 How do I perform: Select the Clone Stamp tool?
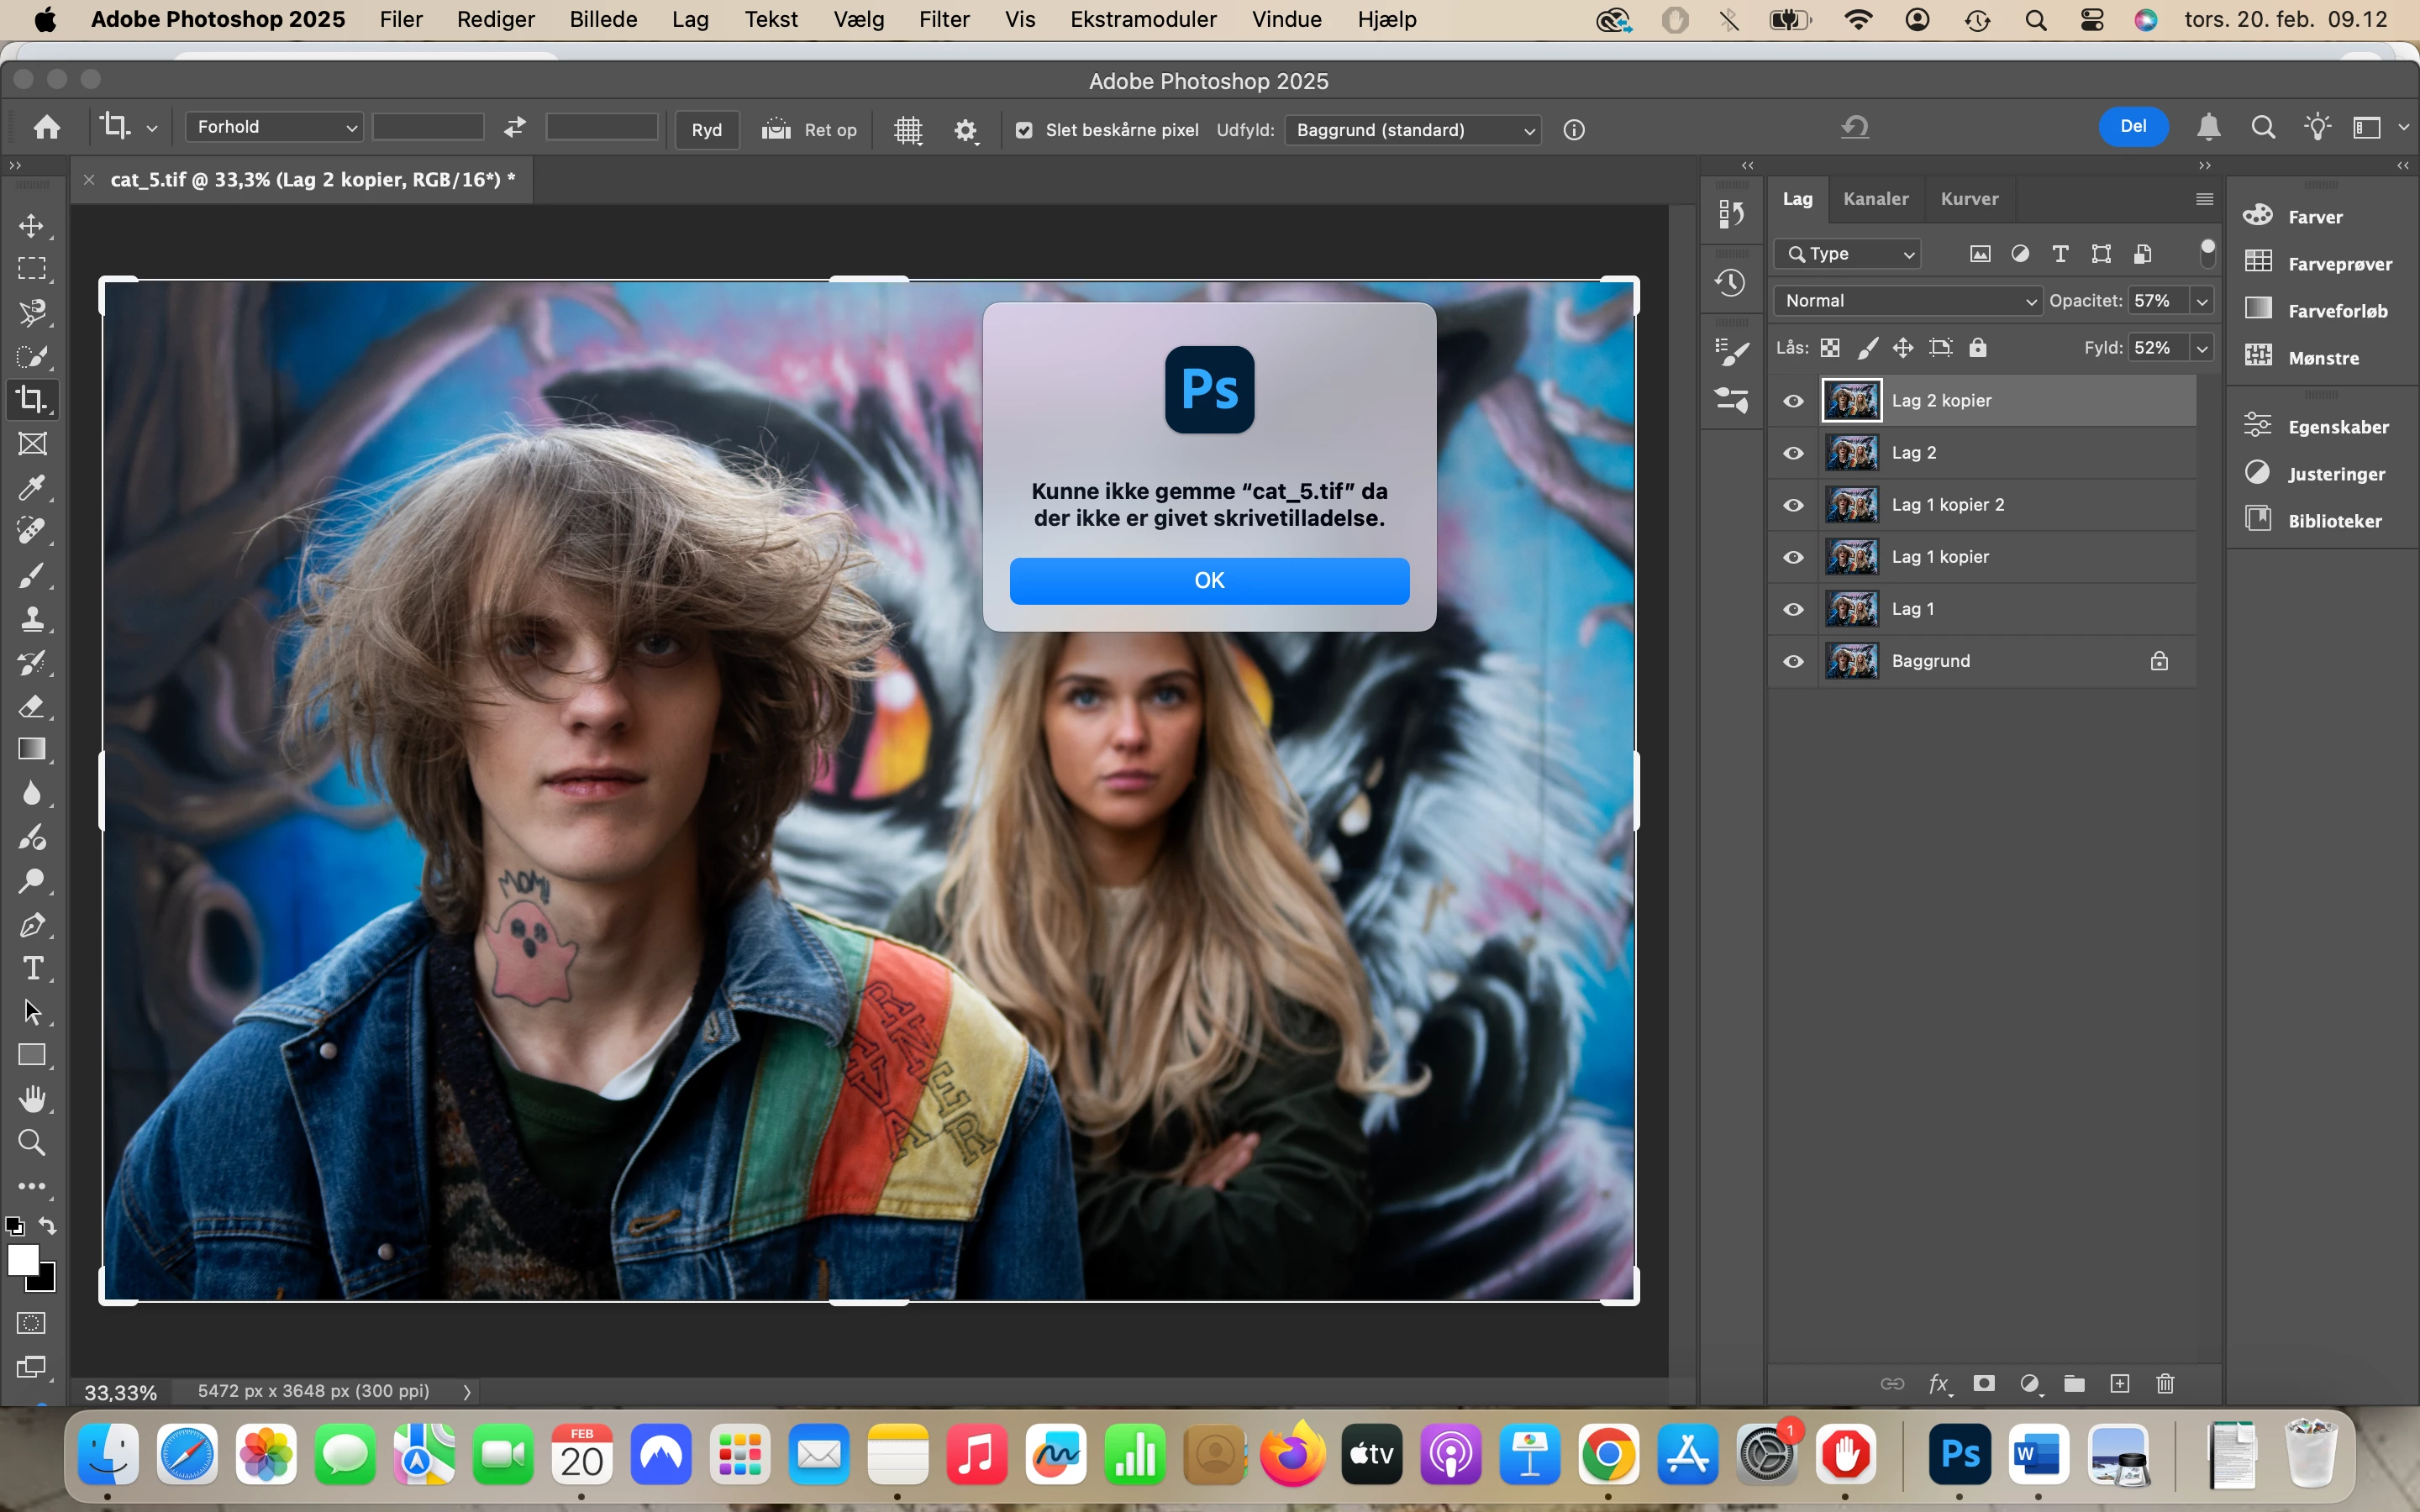click(x=32, y=619)
